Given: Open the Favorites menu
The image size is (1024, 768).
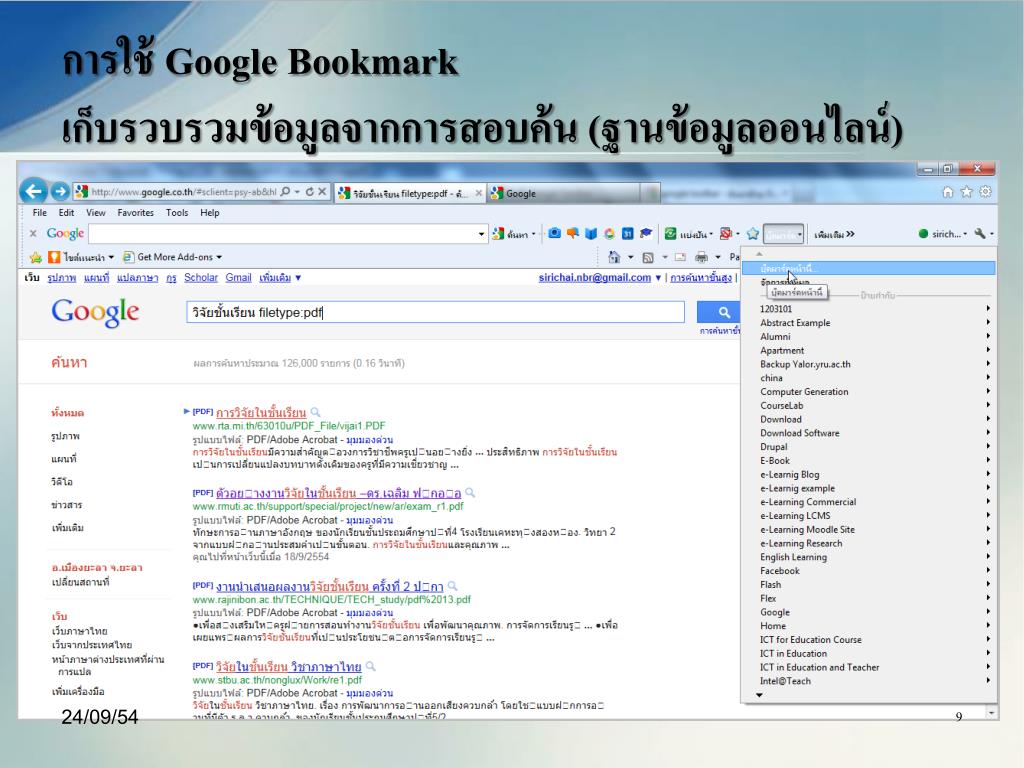Looking at the screenshot, I should (135, 213).
